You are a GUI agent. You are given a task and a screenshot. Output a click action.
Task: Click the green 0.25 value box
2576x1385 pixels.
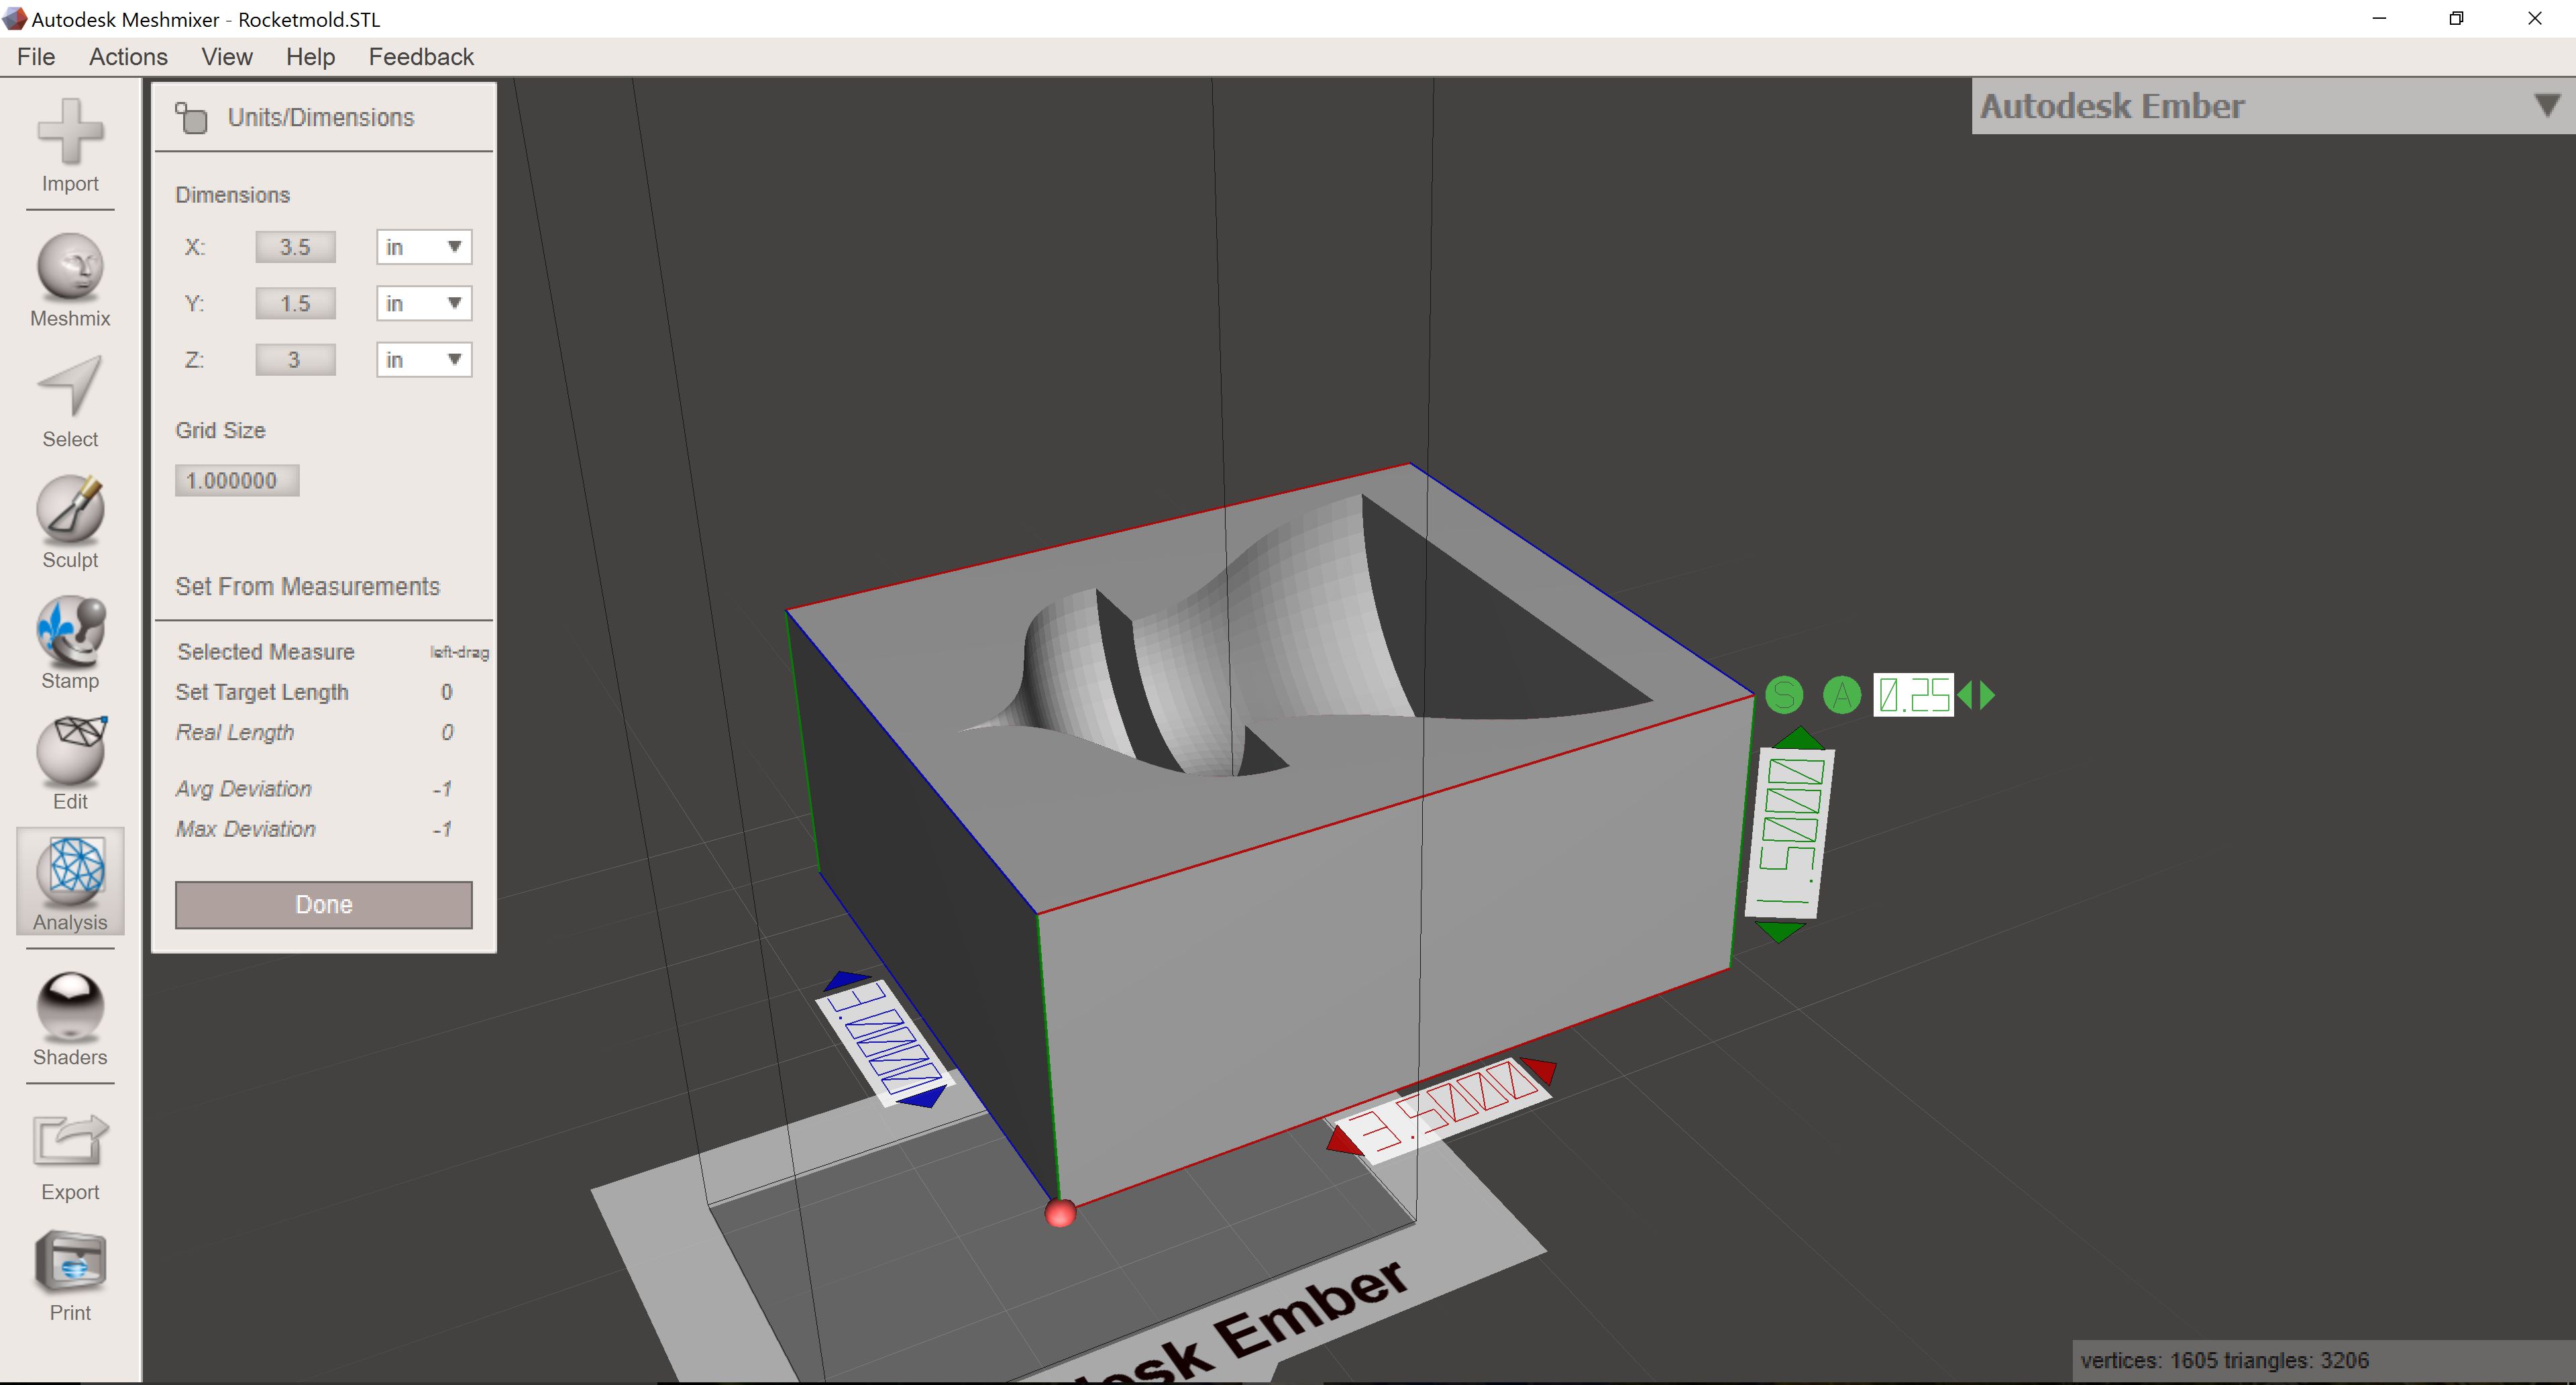[x=1913, y=695]
